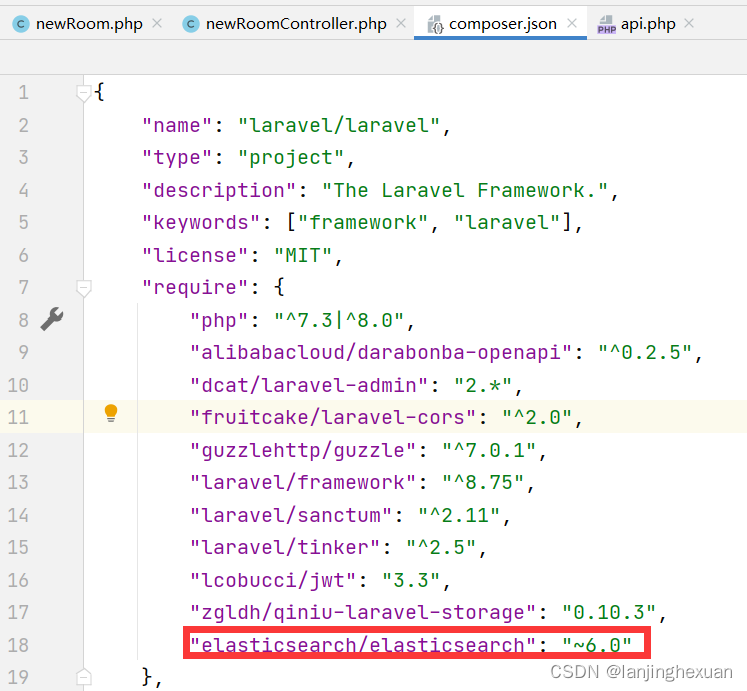747x691 pixels.
Task: Click the class icon on newRoomController.php tab
Action: point(191,24)
